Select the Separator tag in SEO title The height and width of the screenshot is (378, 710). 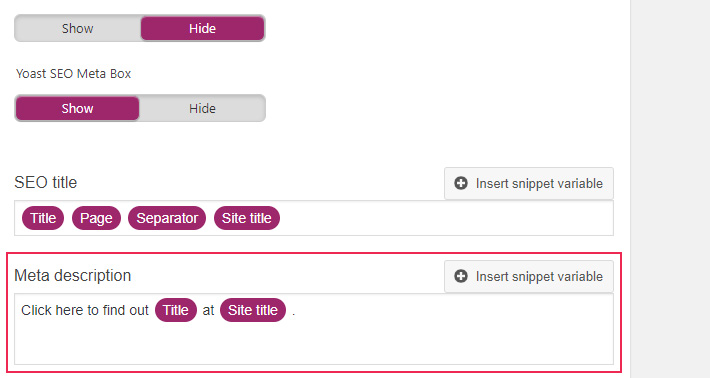point(167,218)
